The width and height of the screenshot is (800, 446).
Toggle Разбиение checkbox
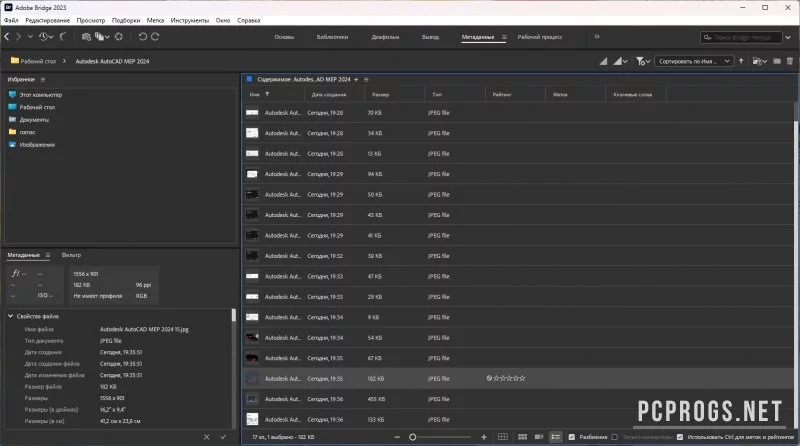click(572, 437)
